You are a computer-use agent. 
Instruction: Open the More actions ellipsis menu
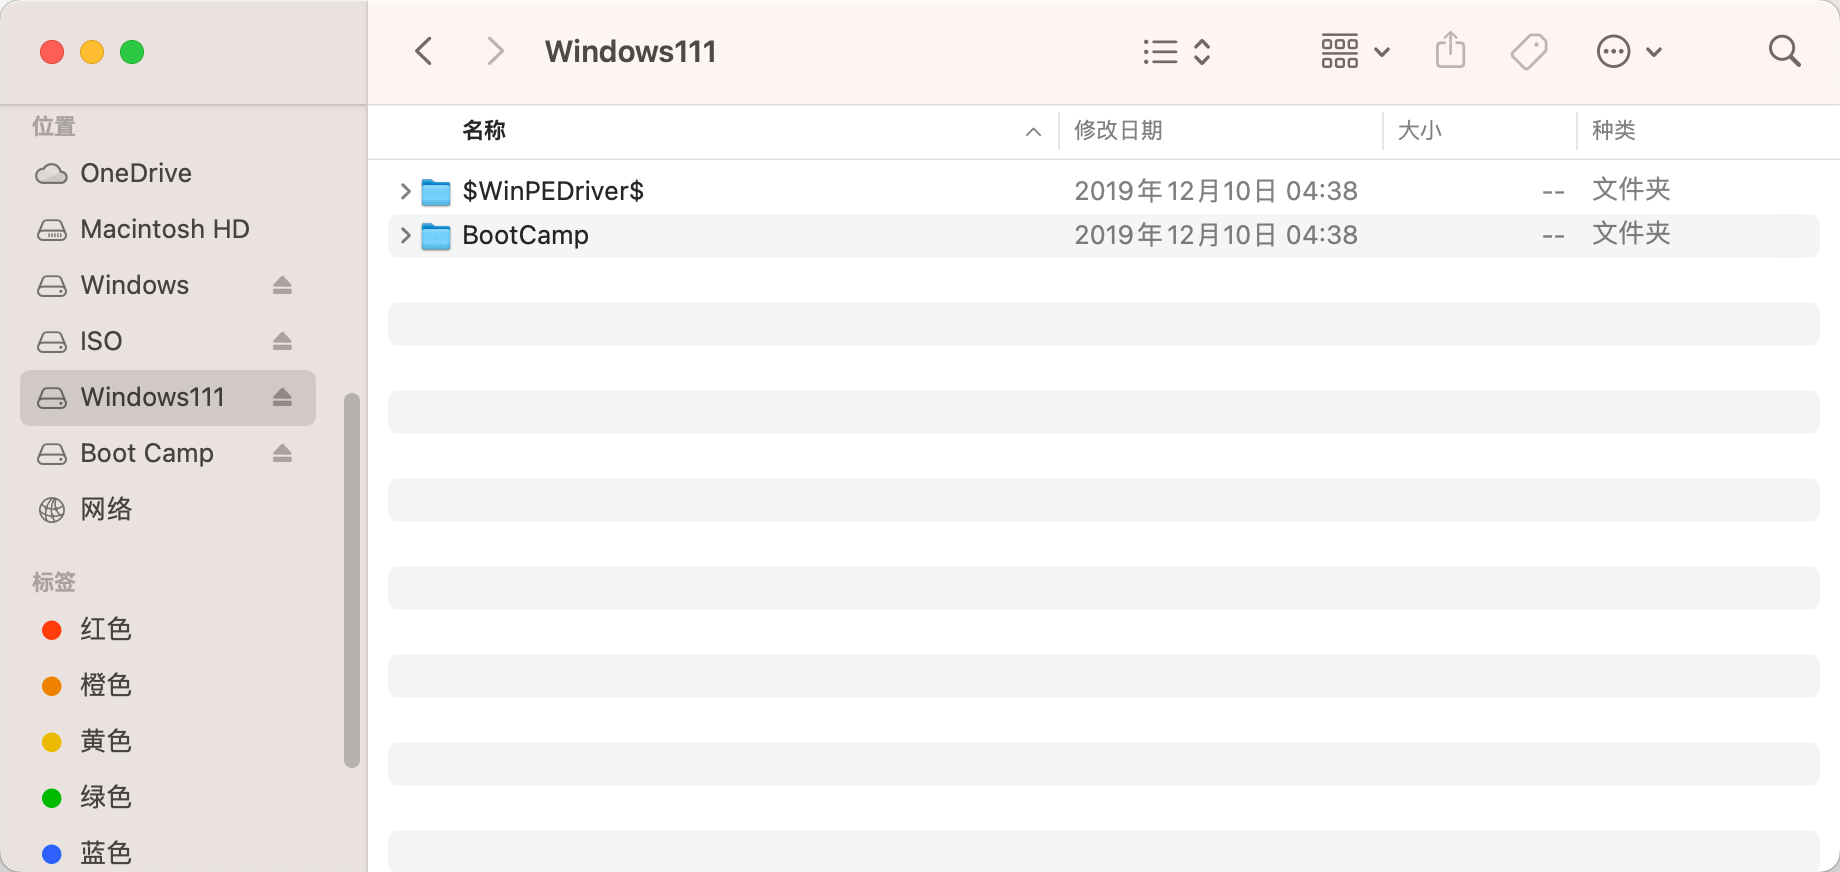point(1629,51)
